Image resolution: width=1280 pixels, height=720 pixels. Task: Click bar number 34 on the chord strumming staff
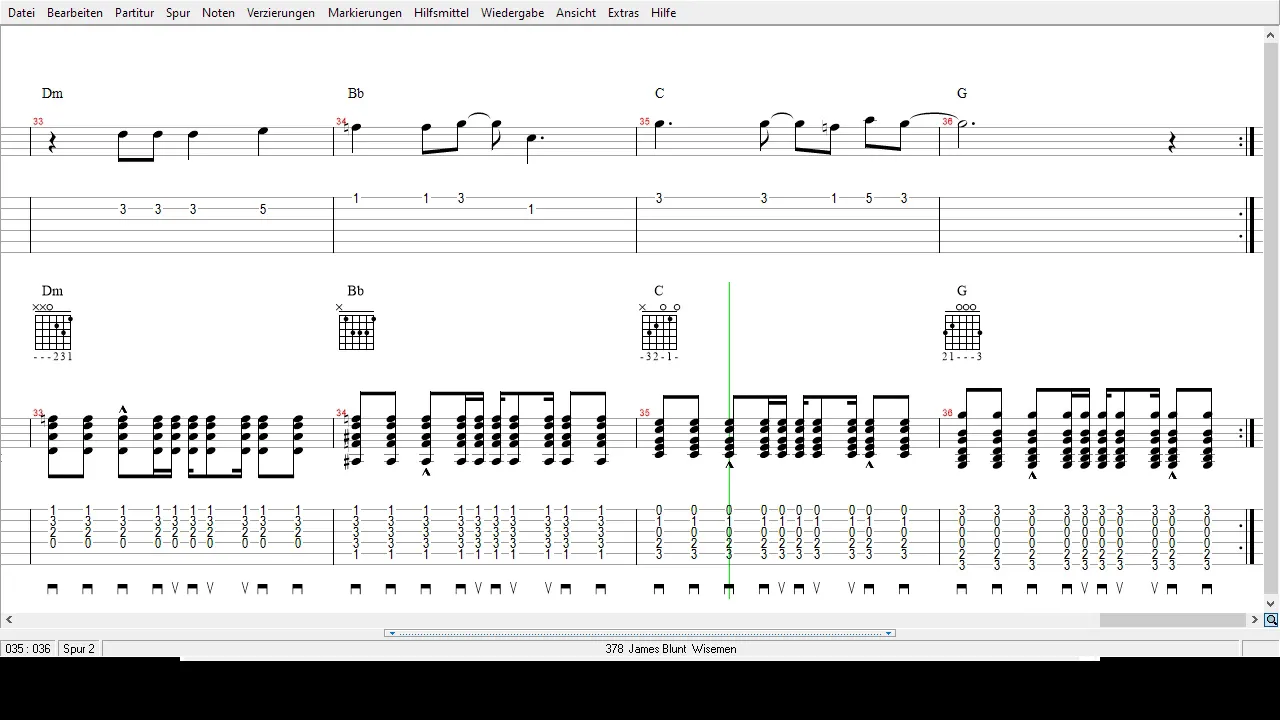pos(341,413)
